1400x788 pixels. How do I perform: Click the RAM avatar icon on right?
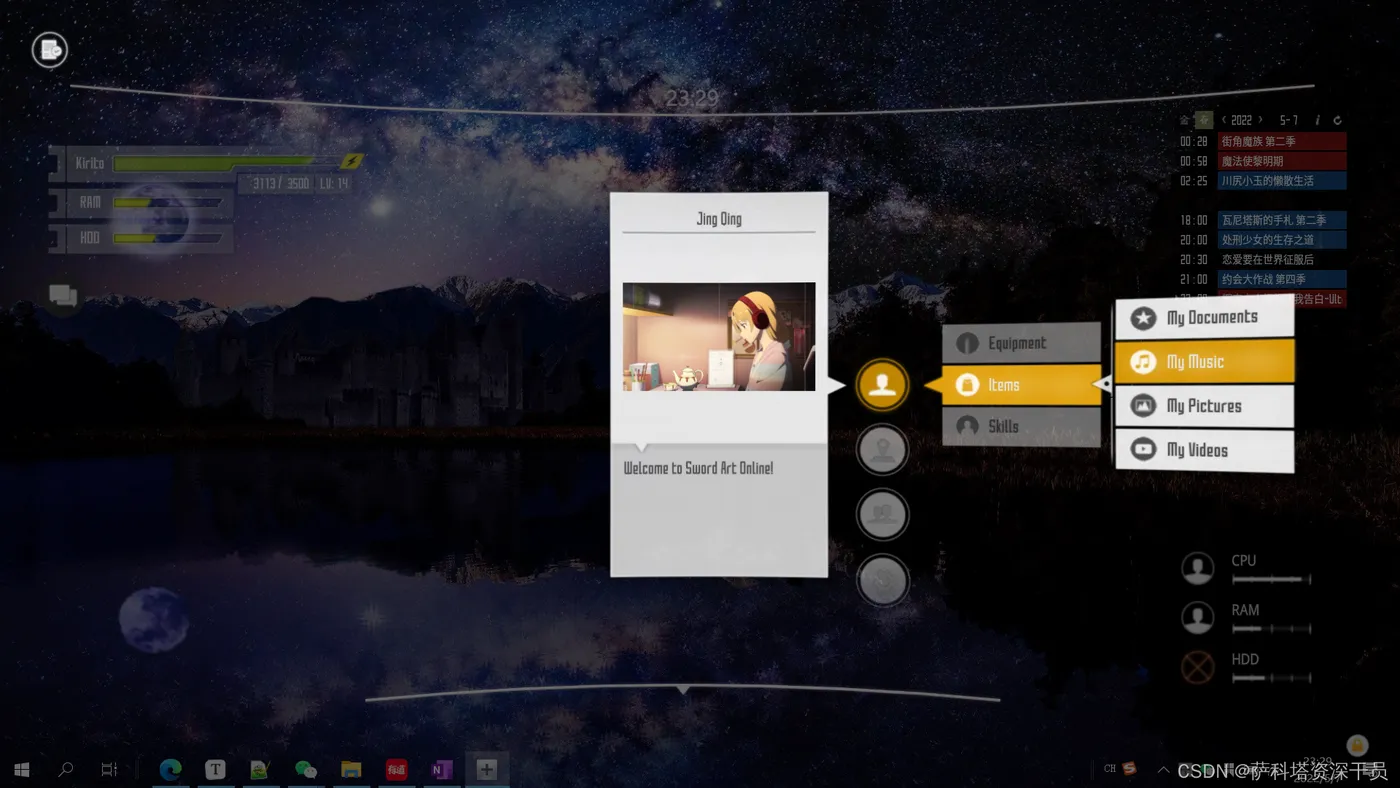[x=1197, y=618]
